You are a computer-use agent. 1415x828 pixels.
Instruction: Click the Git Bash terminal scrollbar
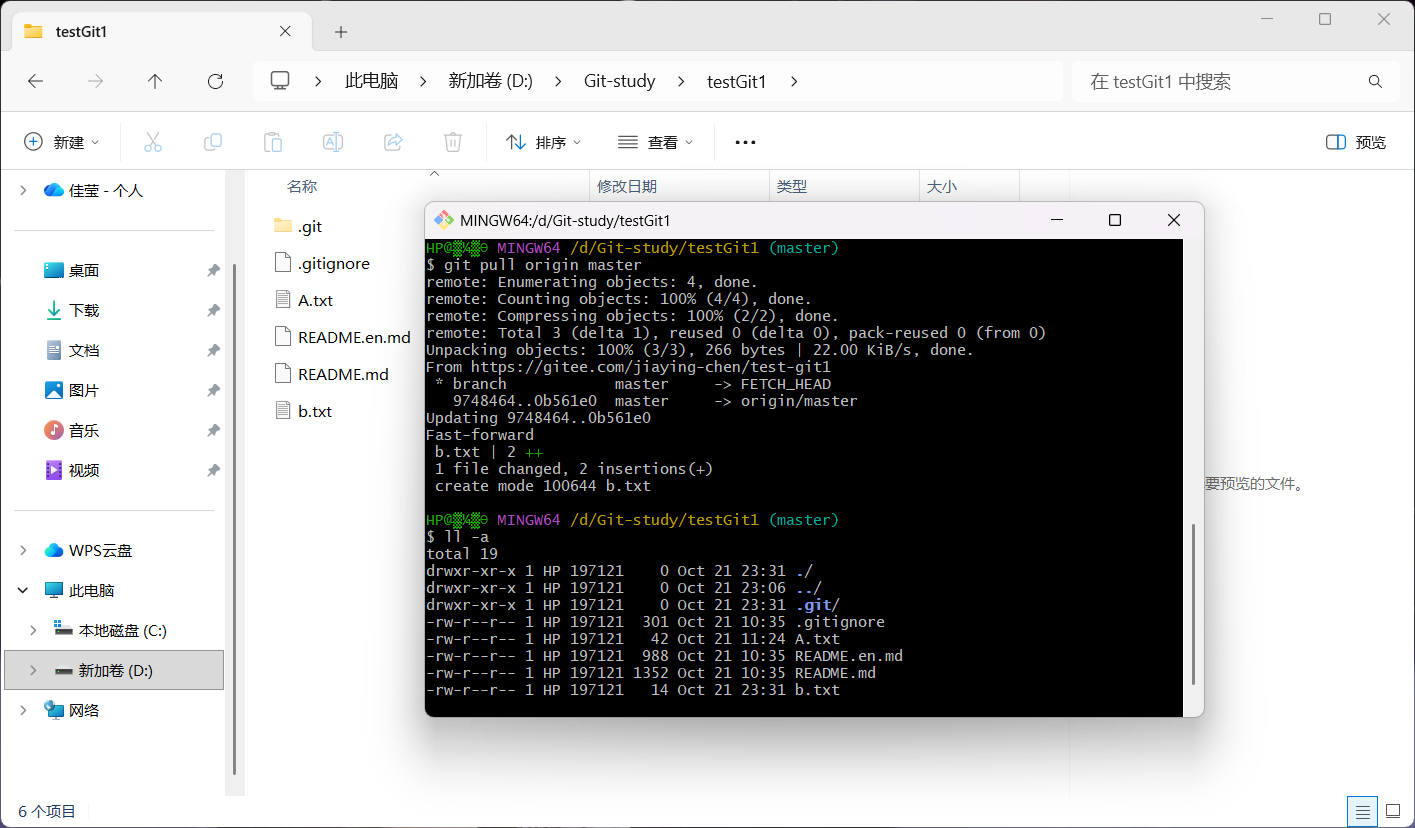1194,604
